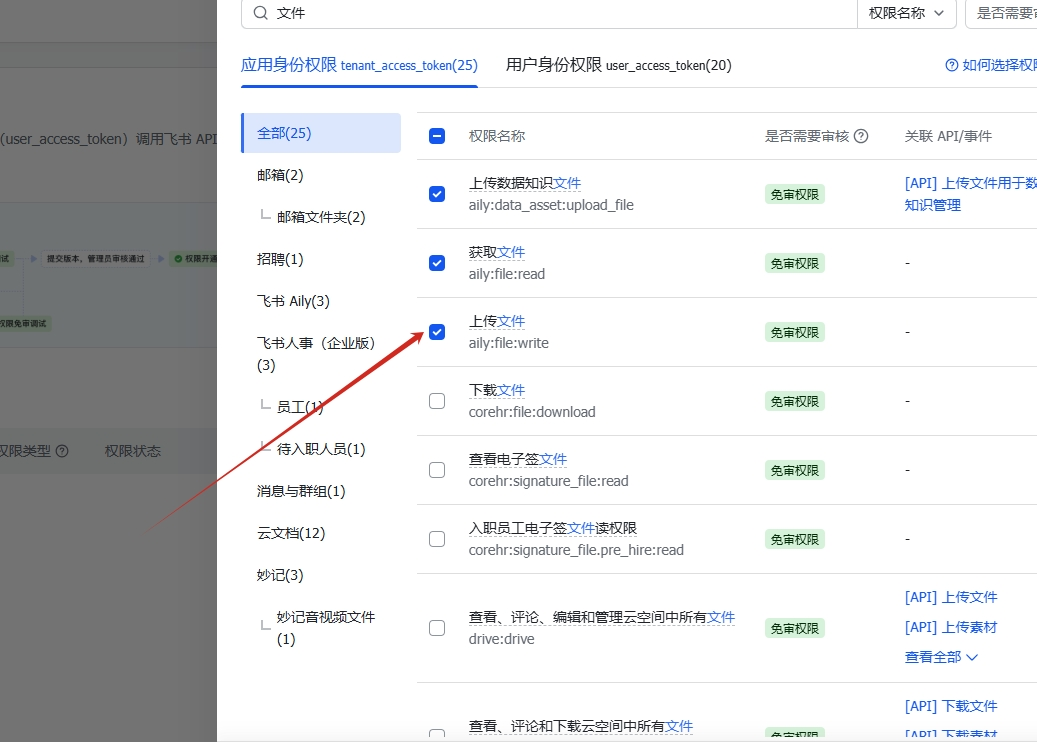Image resolution: width=1037 pixels, height=742 pixels.
Task: Select the 邮箱(2) category
Action: 280,175
